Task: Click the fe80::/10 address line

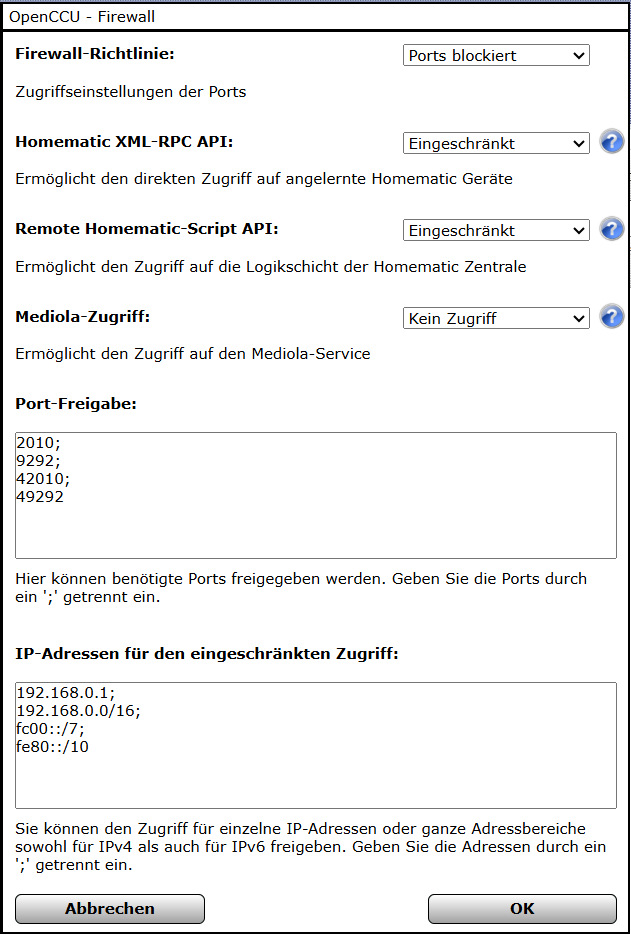Action: (53, 746)
